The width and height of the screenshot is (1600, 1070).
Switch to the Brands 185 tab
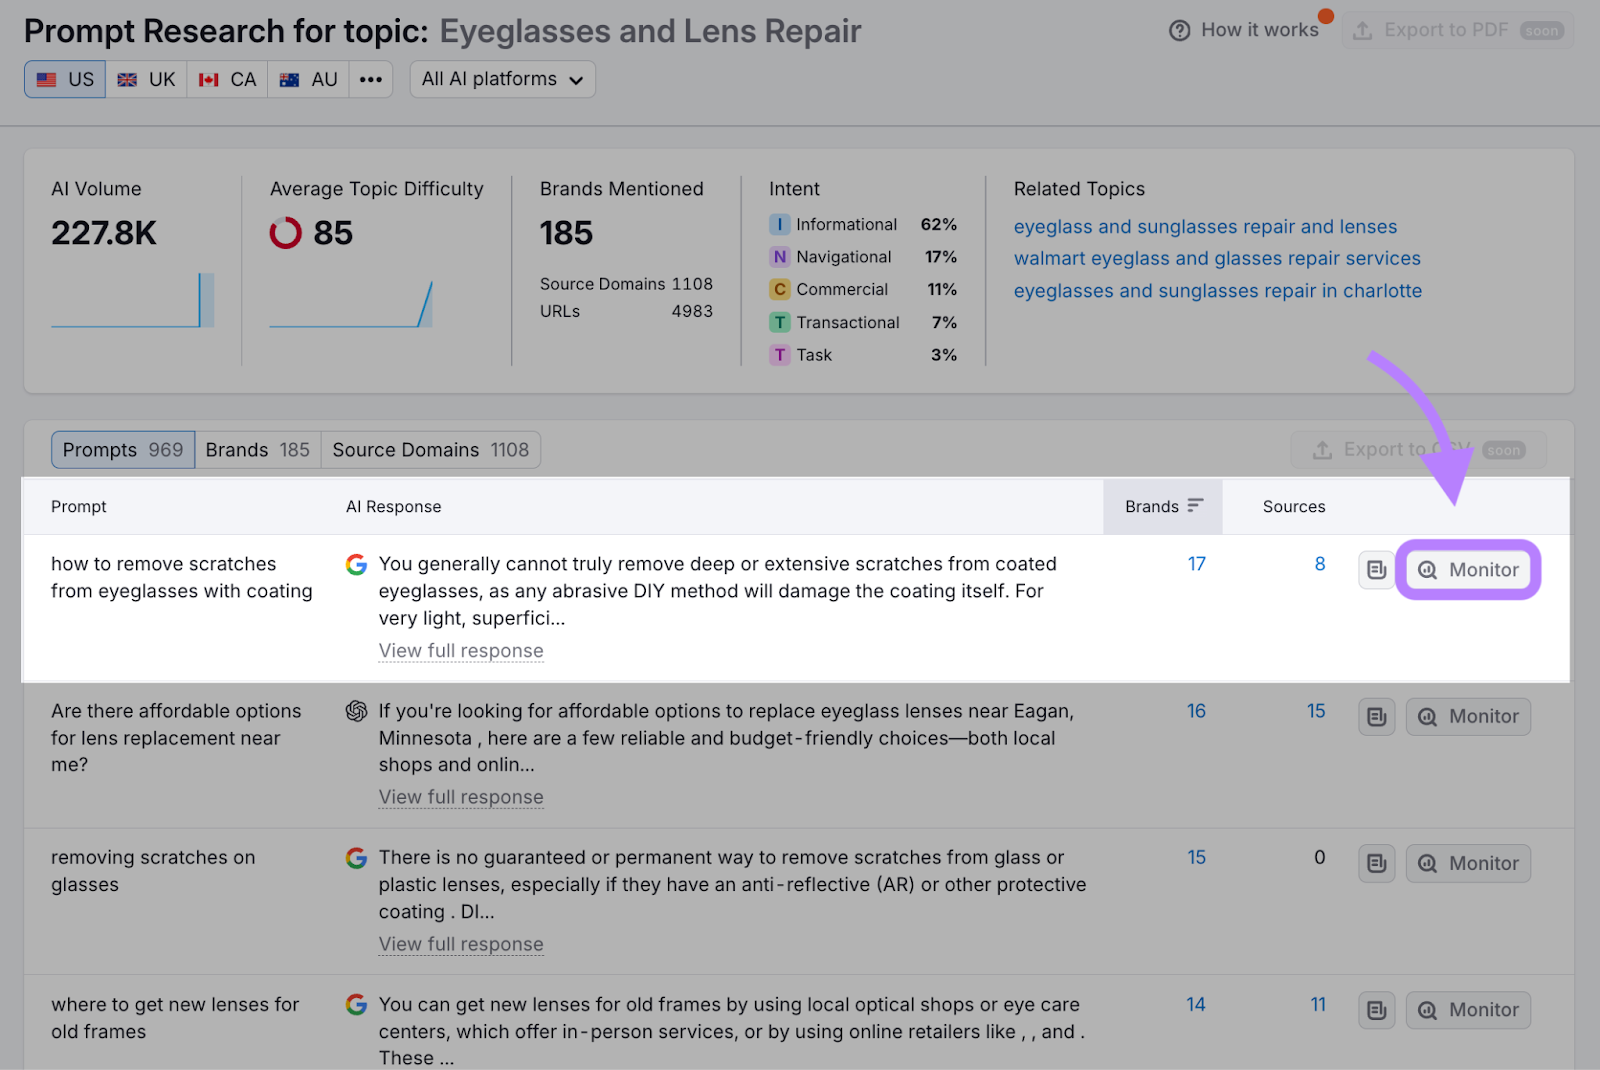coord(257,449)
